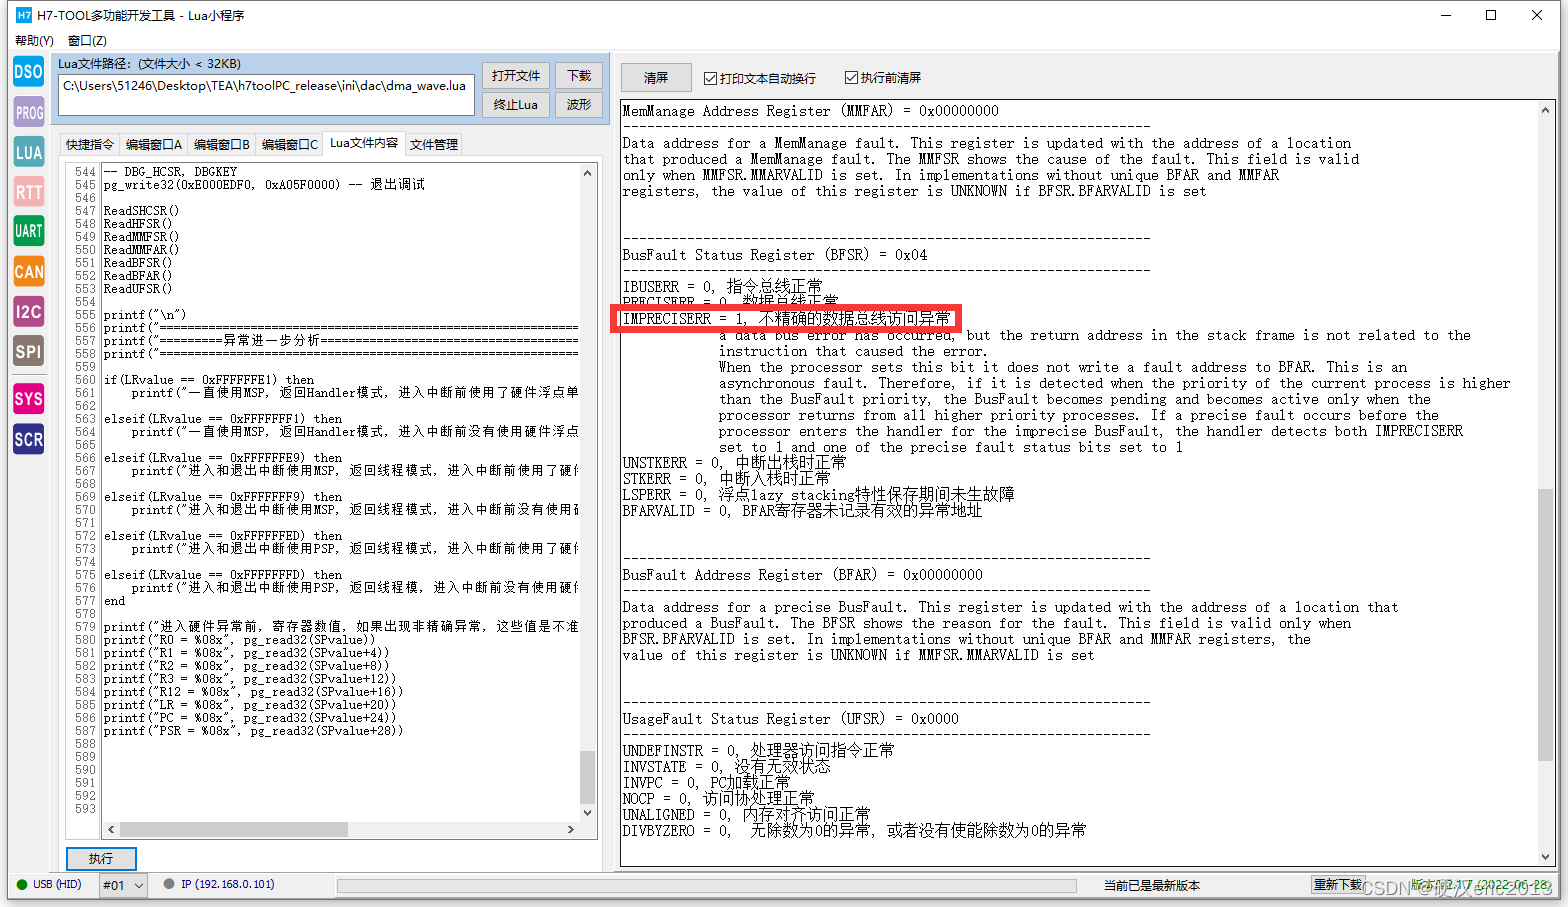
Task: Click code line ReadSHCSR()
Action: 141,211
